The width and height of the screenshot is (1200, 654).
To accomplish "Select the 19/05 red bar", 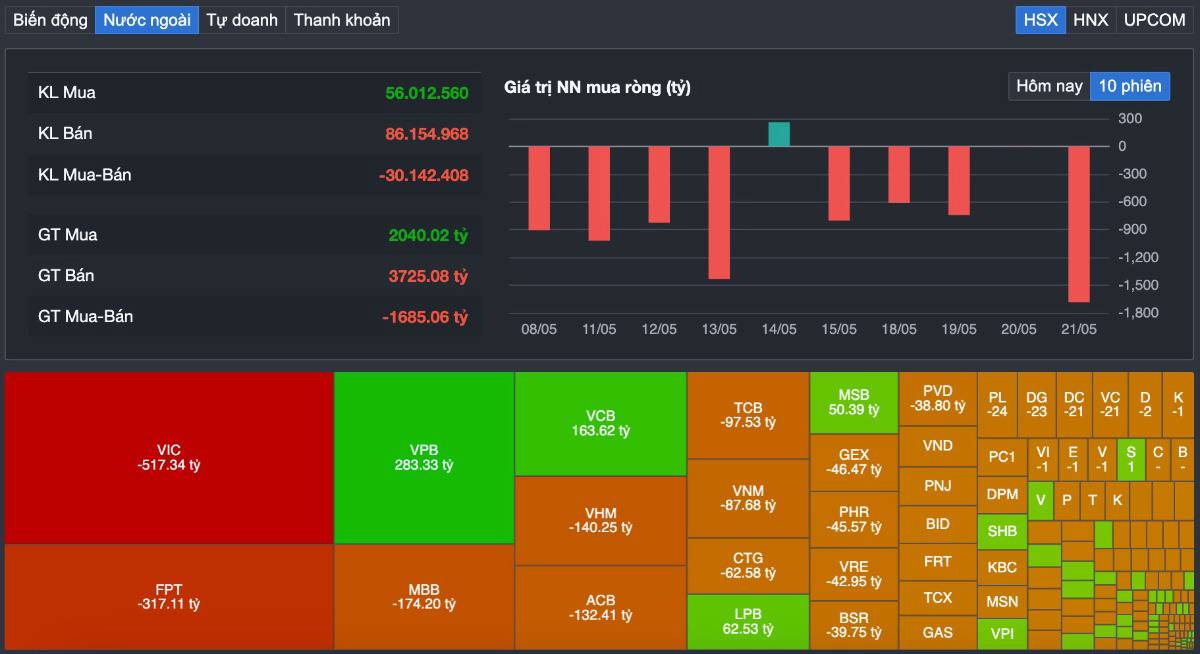I will click(959, 180).
